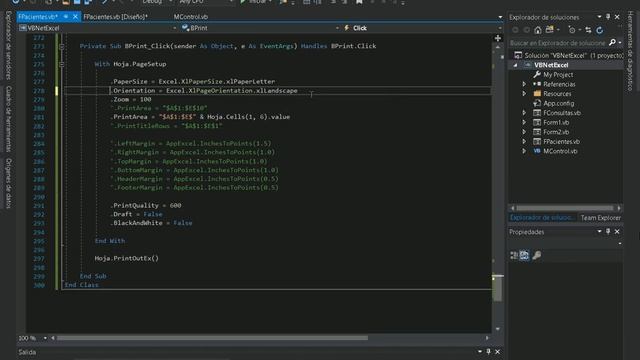Open the Propiedades object selector dropdown
Viewport: 640px width, 360px height.
[620, 243]
